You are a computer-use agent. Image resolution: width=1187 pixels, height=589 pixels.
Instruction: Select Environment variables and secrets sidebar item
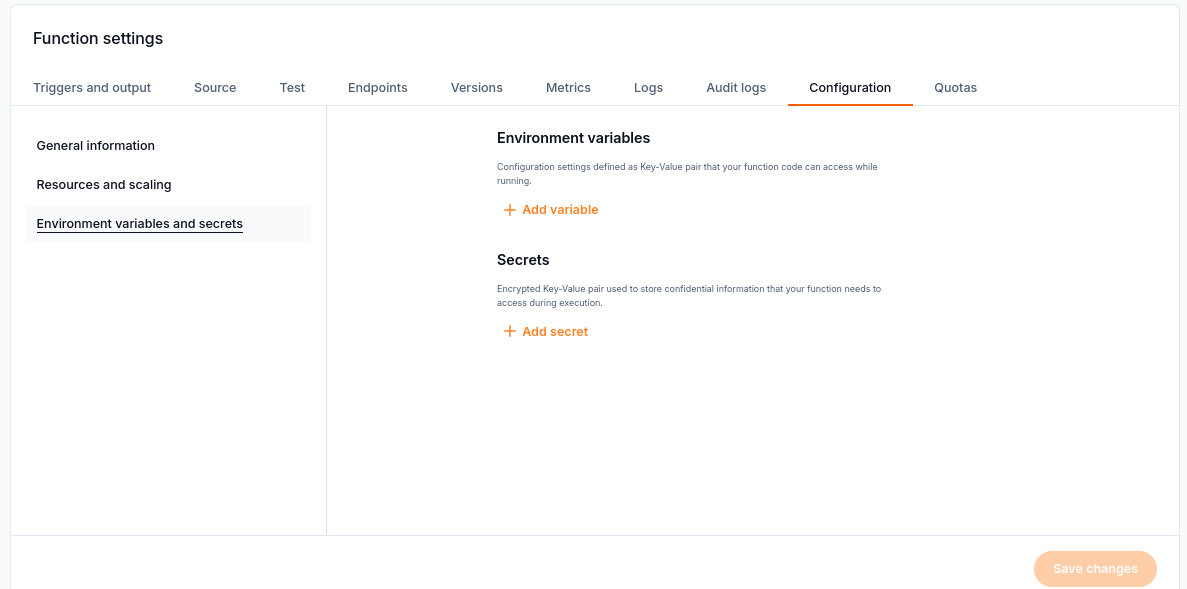click(168, 224)
